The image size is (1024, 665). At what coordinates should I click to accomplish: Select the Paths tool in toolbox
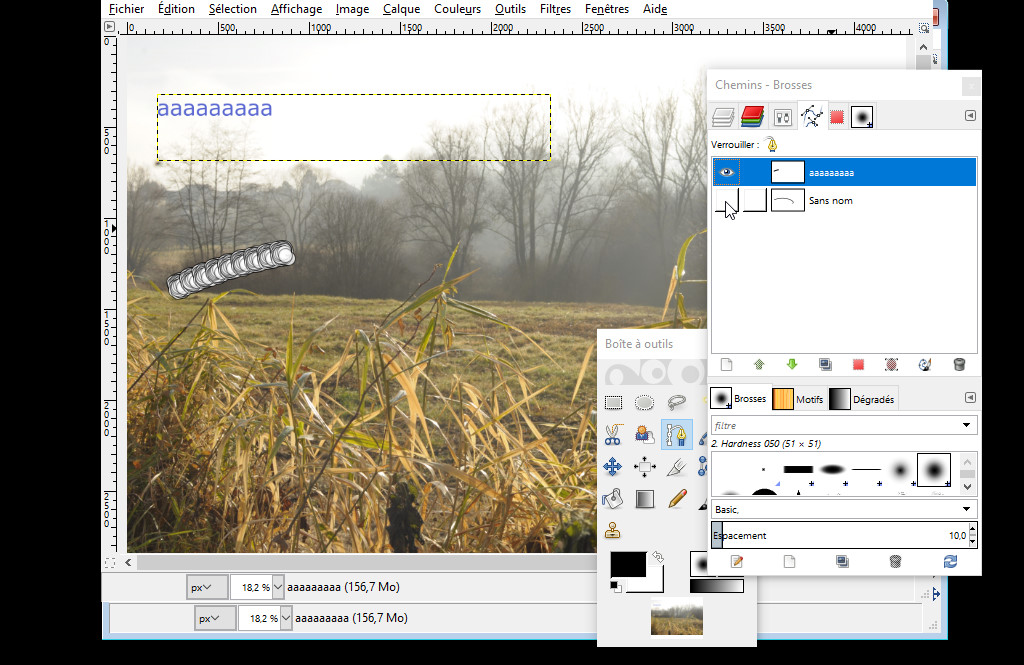[677, 434]
